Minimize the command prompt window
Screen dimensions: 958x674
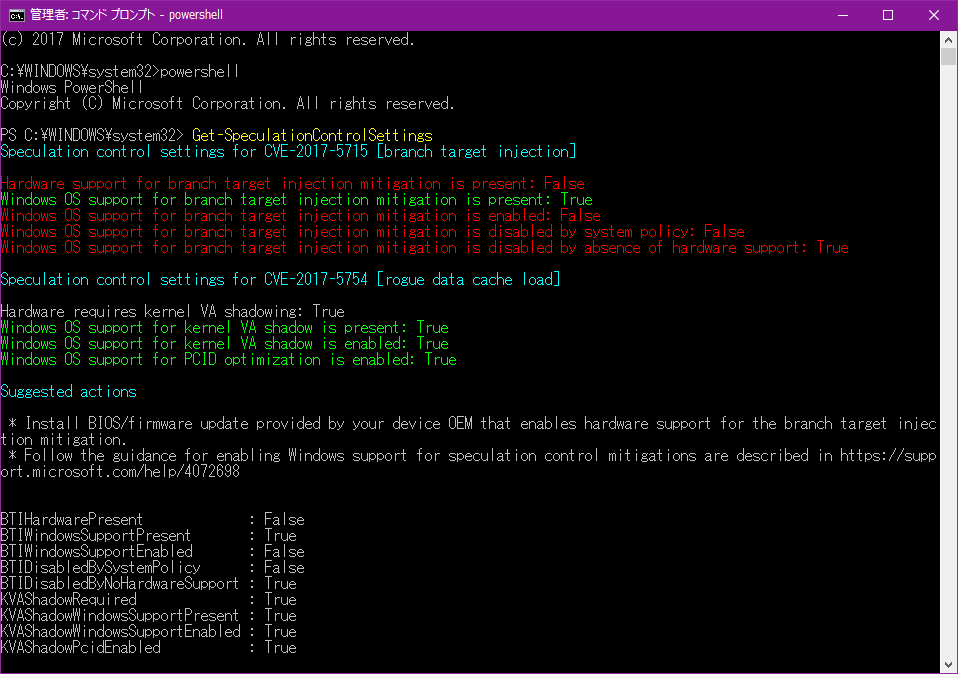(x=840, y=15)
